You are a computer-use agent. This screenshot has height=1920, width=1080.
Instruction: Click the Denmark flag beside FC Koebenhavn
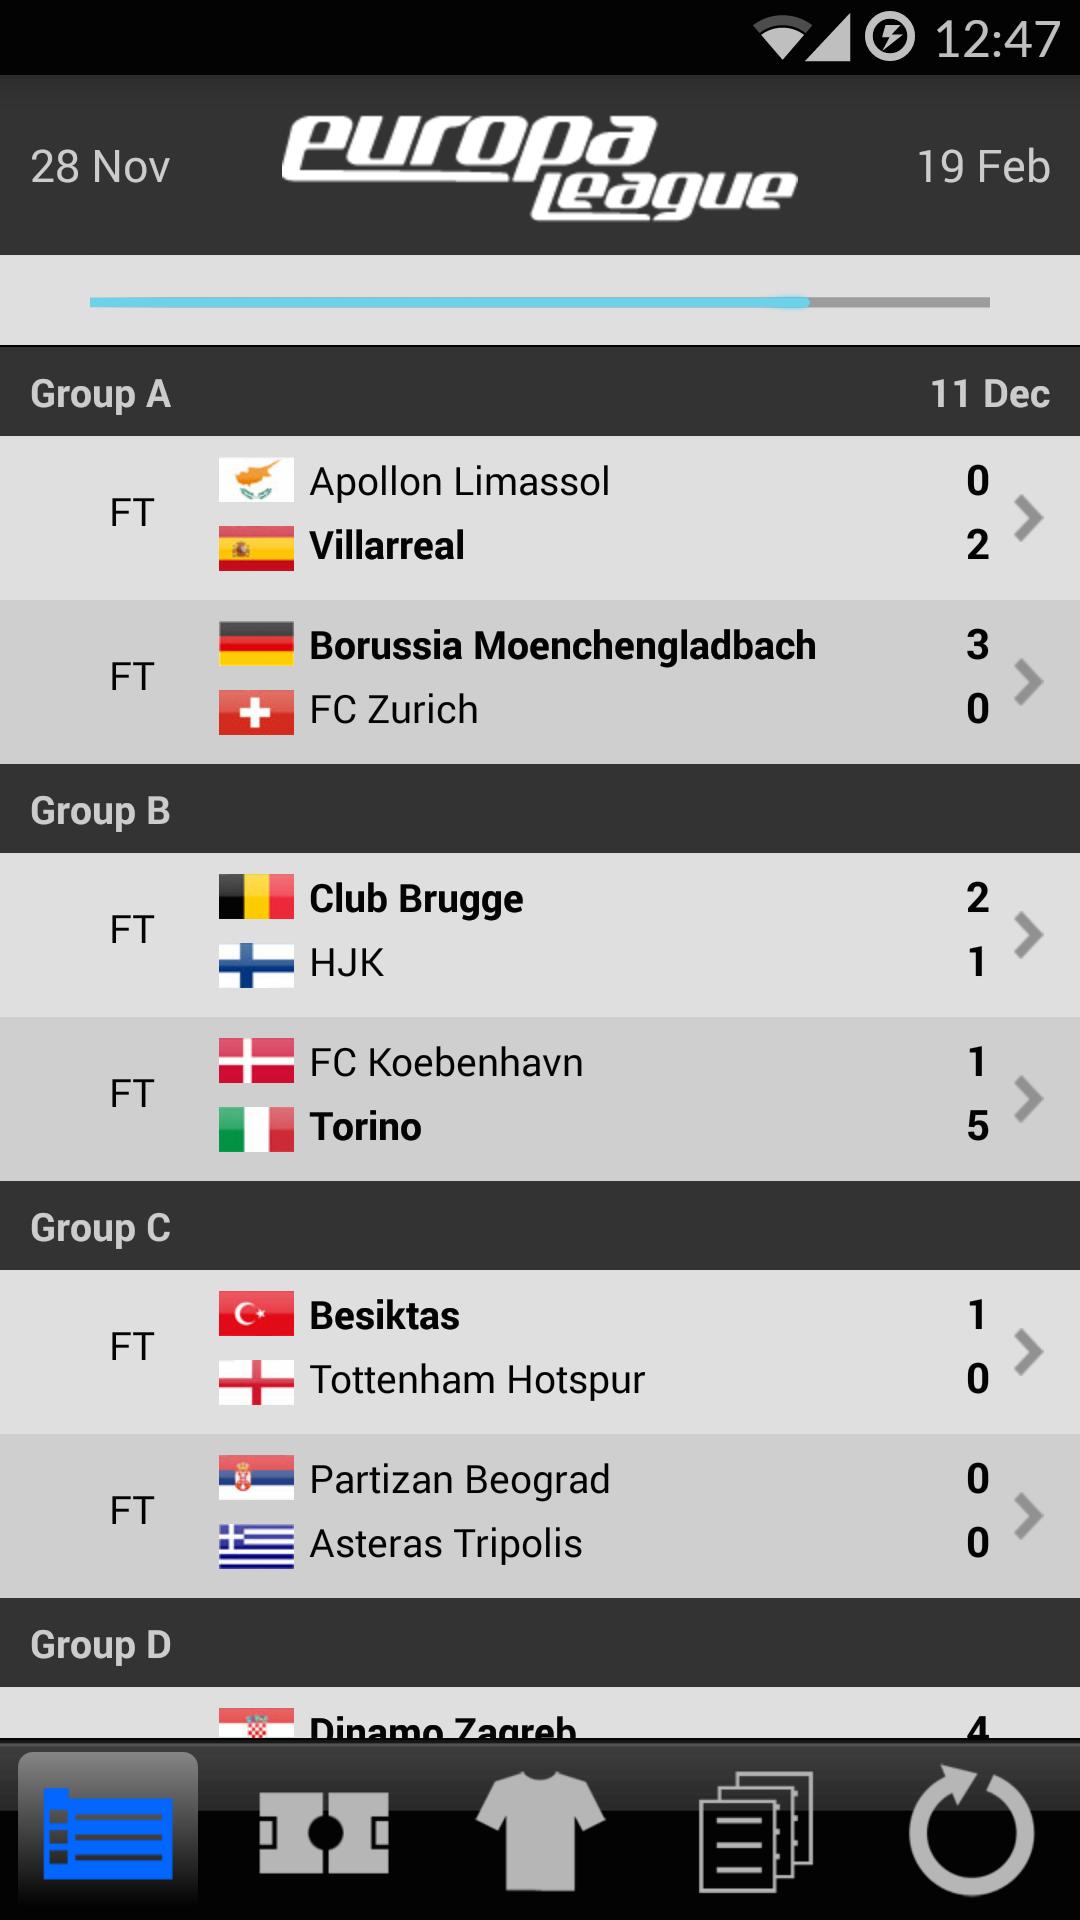(255, 1062)
